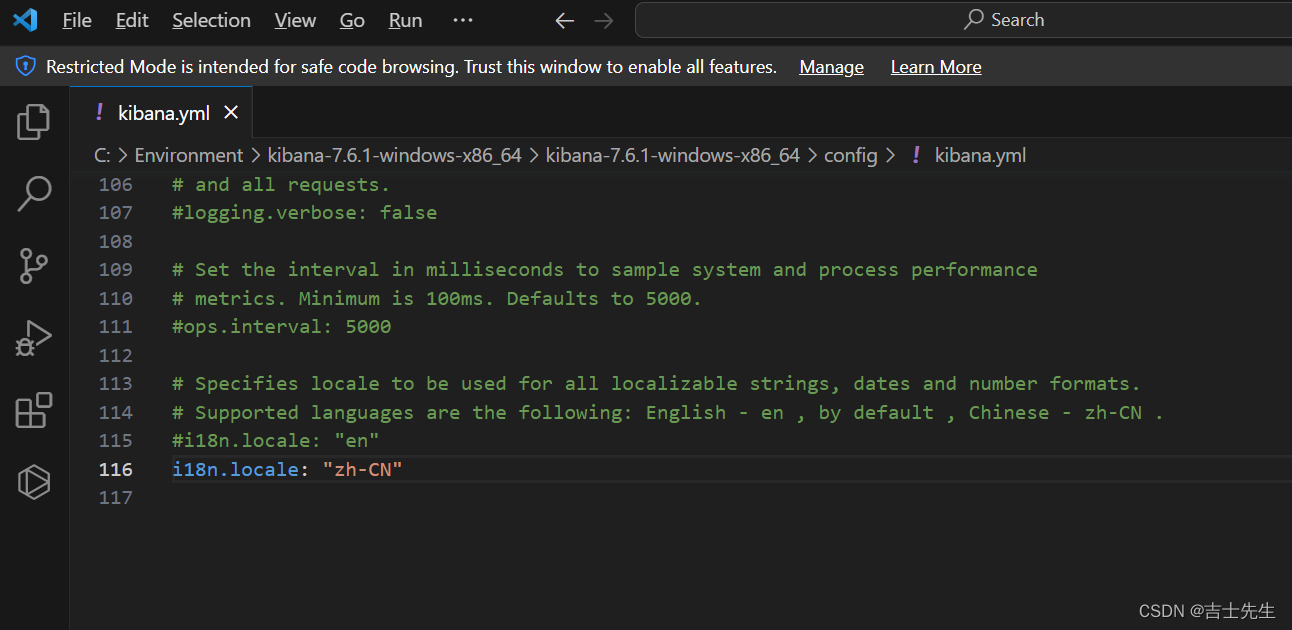Image resolution: width=1292 pixels, height=630 pixels.
Task: Click the 'Specifies locale to be used' comment
Action: click(x=656, y=383)
